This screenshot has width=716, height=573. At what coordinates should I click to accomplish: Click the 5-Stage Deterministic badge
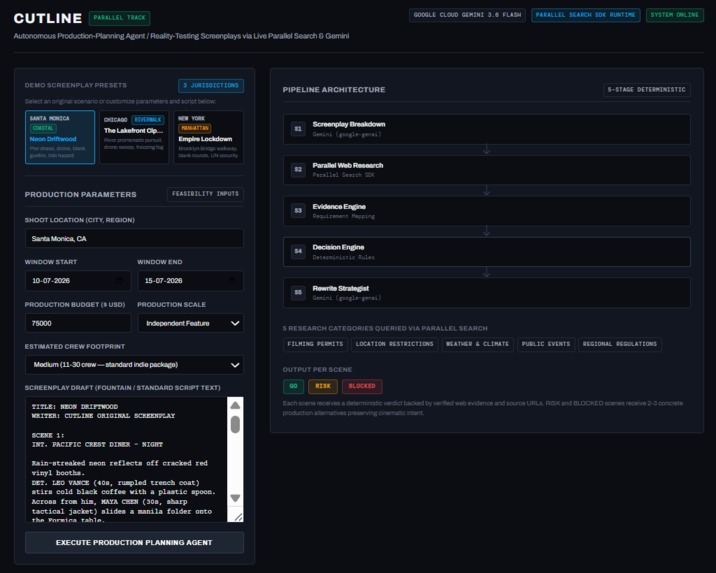tap(647, 90)
